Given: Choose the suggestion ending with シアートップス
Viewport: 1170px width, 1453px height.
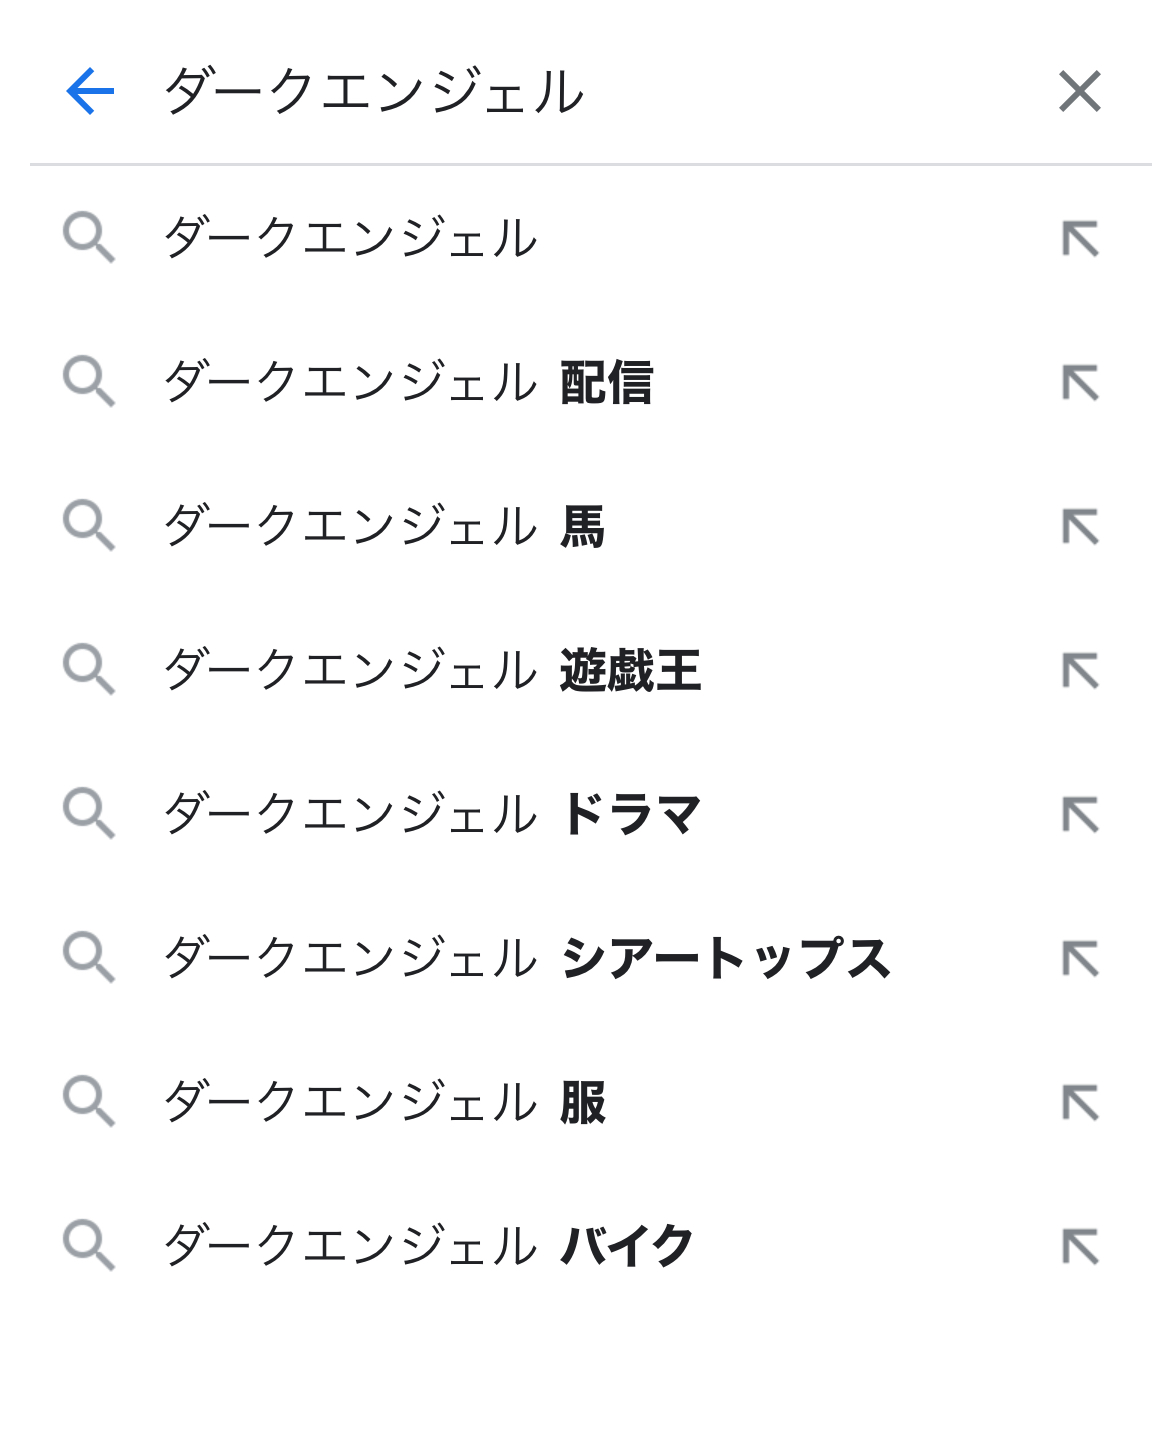Looking at the screenshot, I should tap(526, 959).
